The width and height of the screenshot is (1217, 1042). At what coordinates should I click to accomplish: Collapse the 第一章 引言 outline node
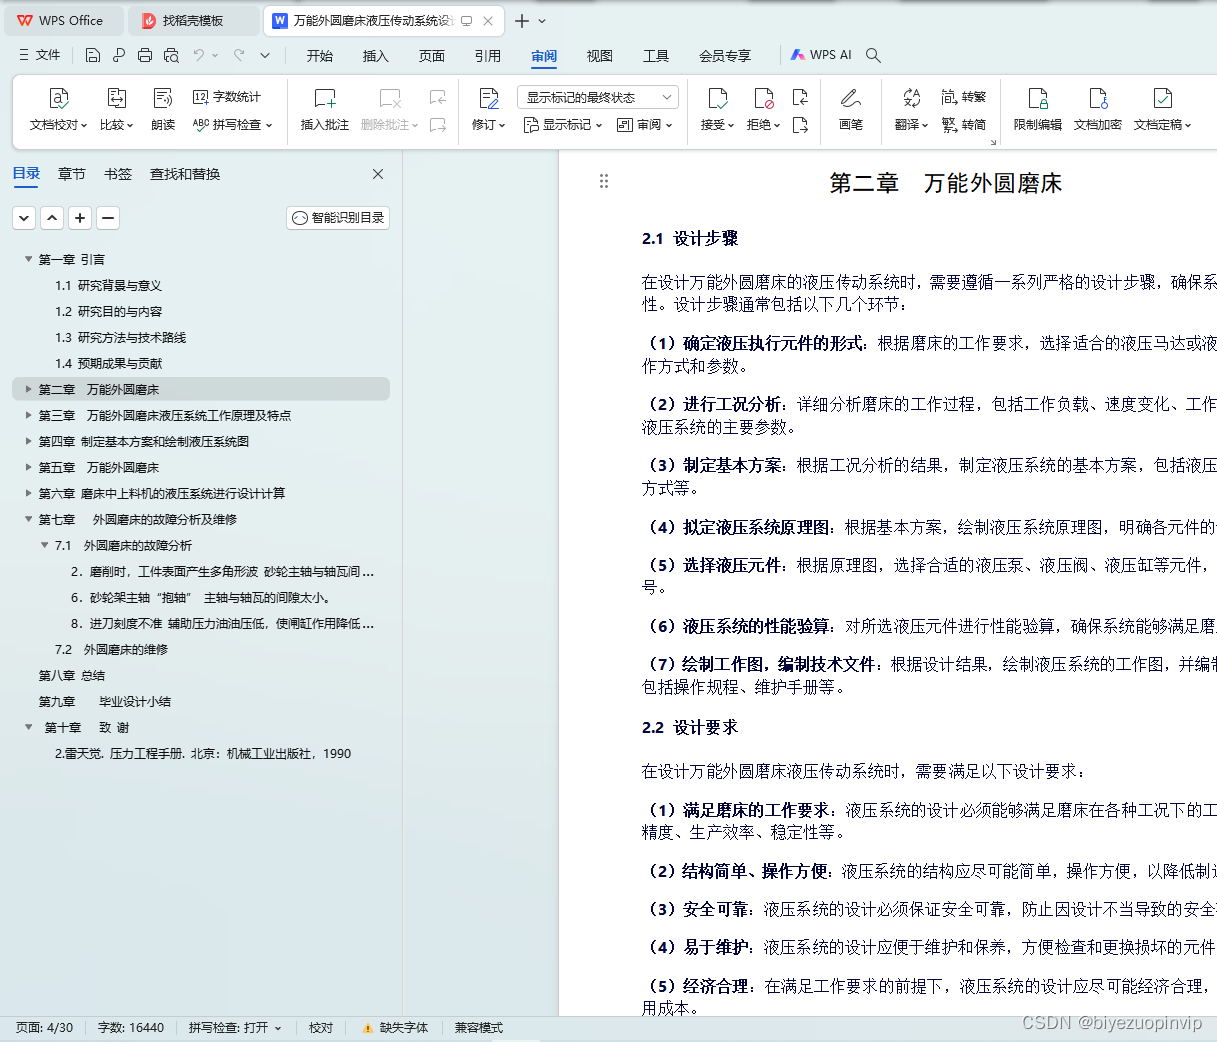point(28,259)
